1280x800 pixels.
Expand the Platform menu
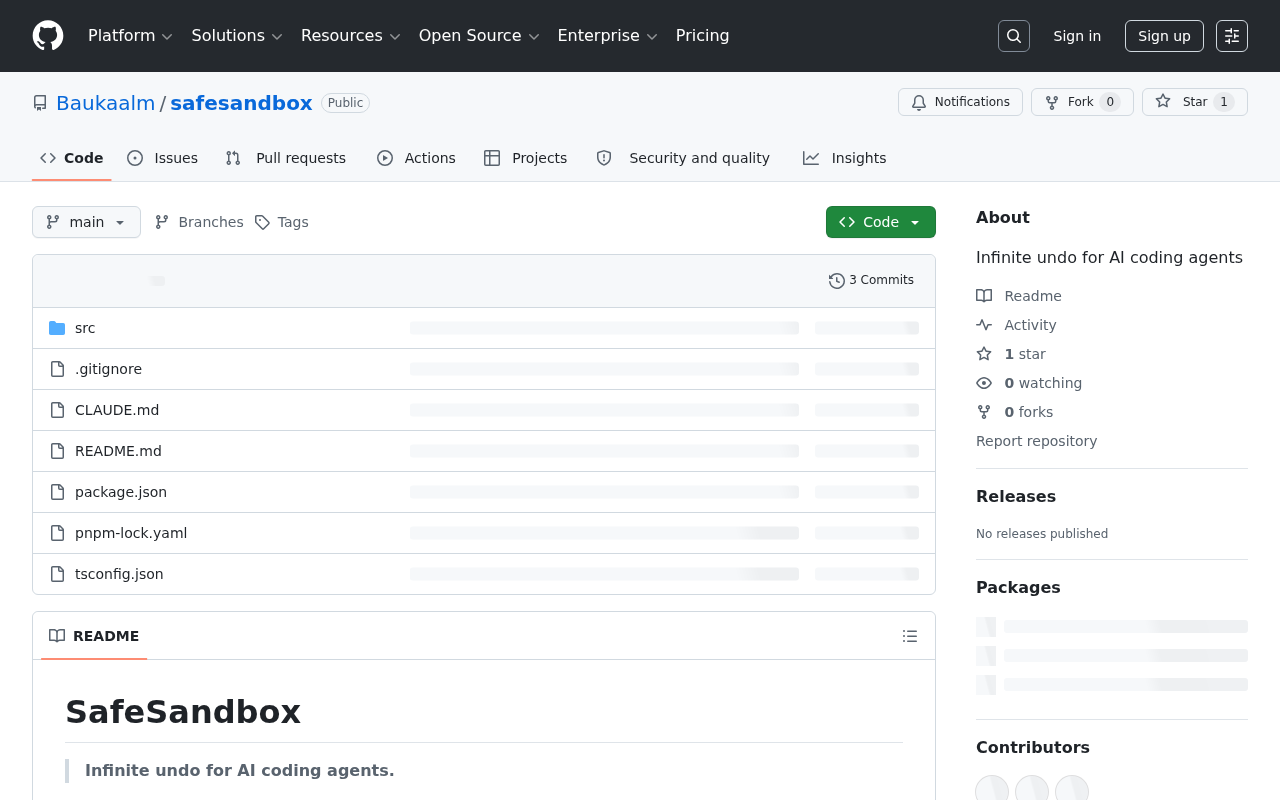tap(131, 36)
